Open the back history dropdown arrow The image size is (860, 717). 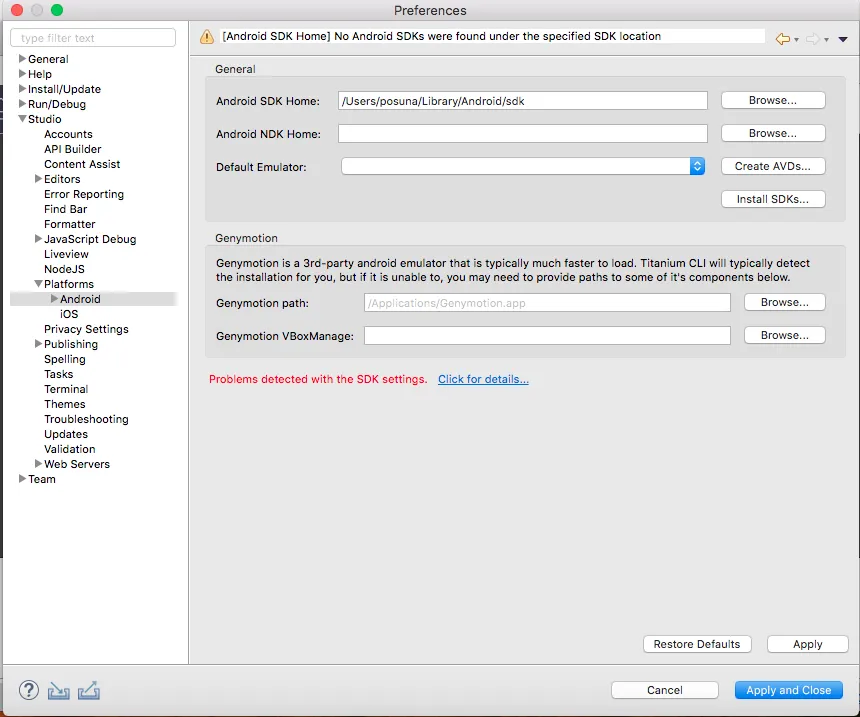796,39
